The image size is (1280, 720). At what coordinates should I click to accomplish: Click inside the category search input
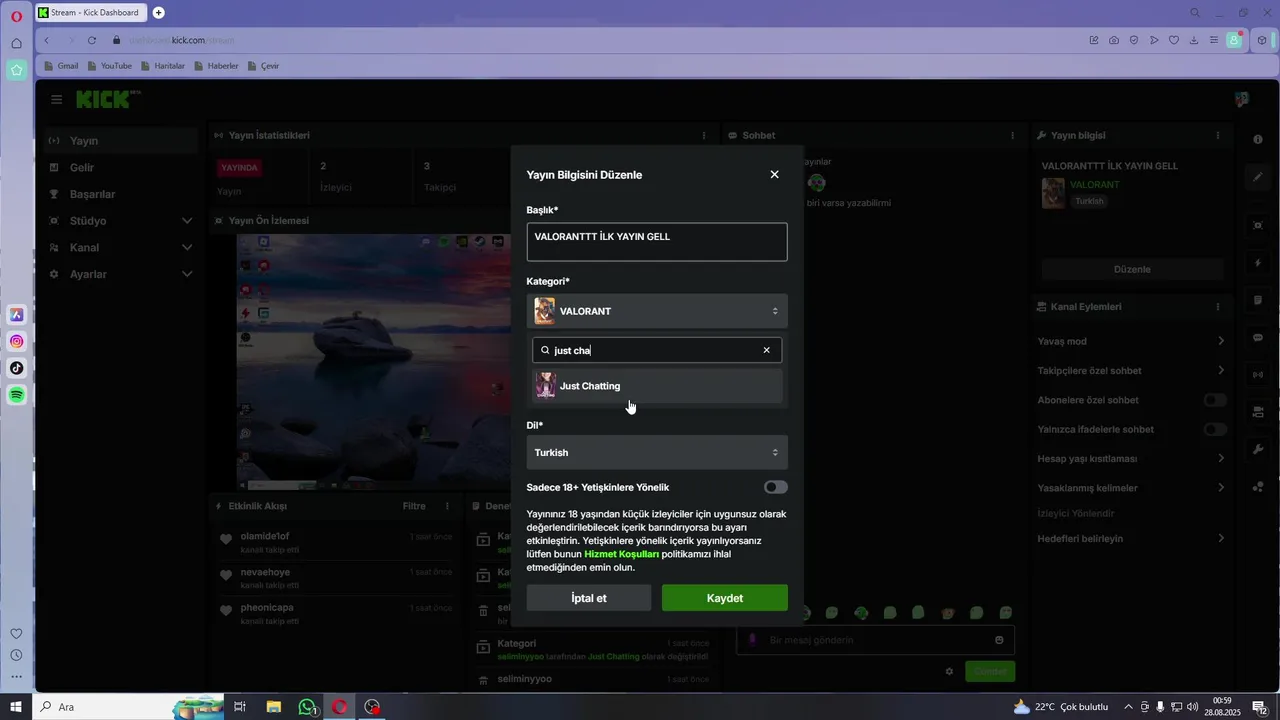click(655, 350)
